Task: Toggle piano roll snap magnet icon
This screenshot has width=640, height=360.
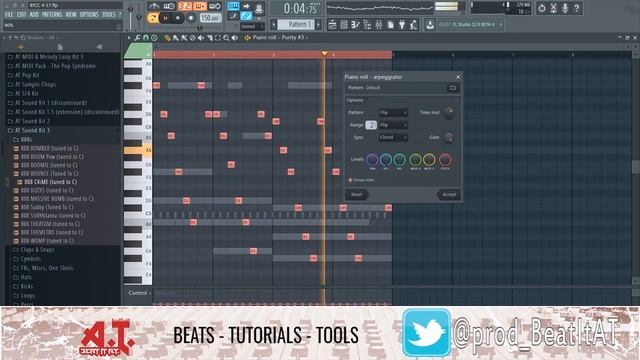Action: (x=146, y=38)
